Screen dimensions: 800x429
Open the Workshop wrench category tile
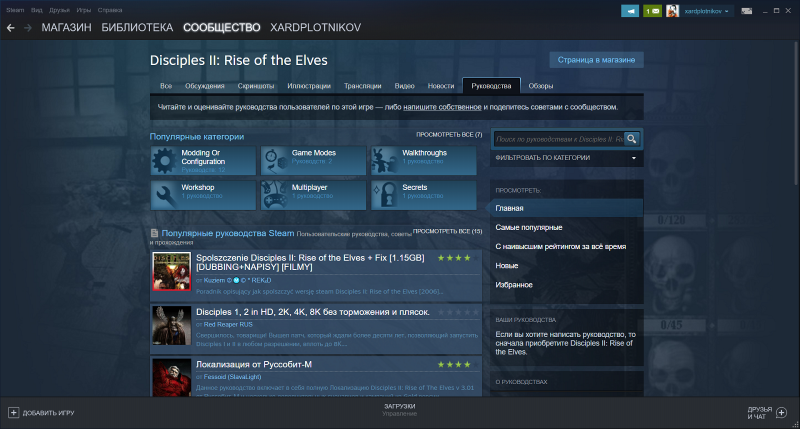203,195
